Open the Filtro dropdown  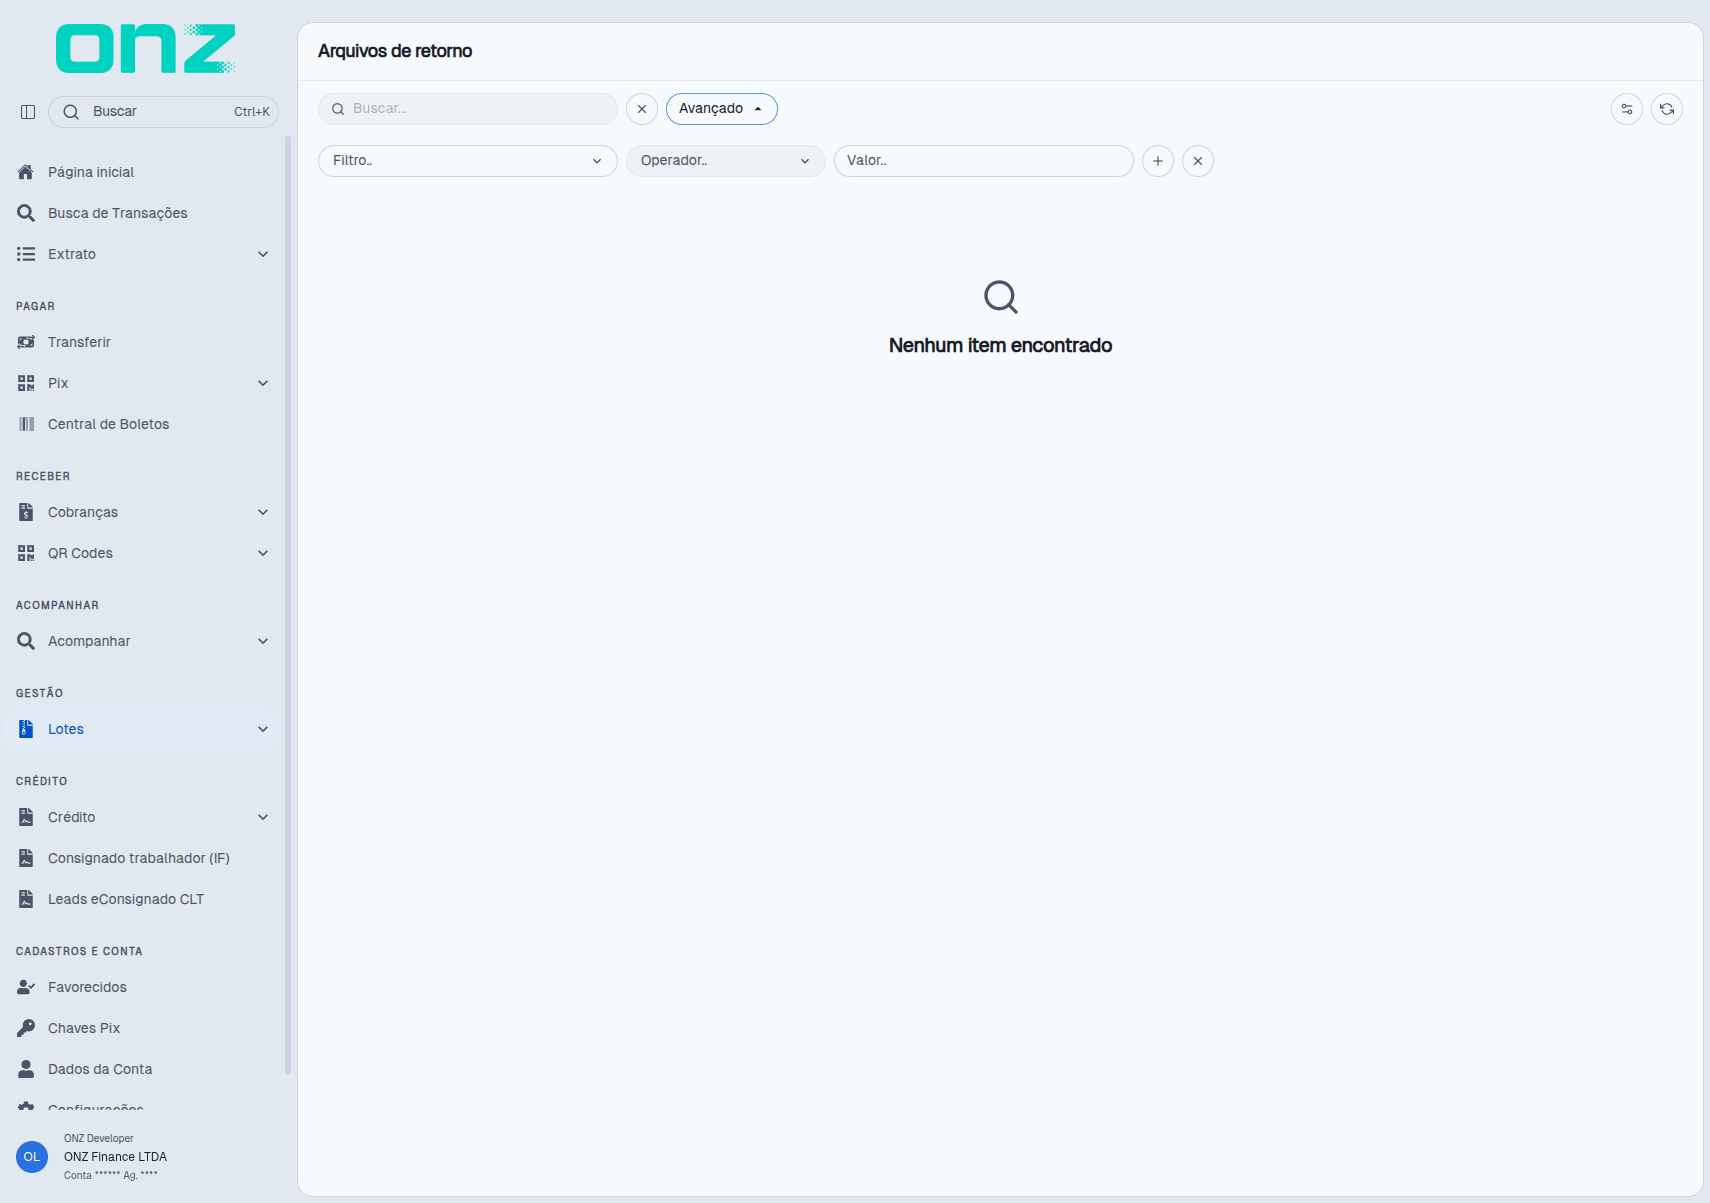[468, 161]
